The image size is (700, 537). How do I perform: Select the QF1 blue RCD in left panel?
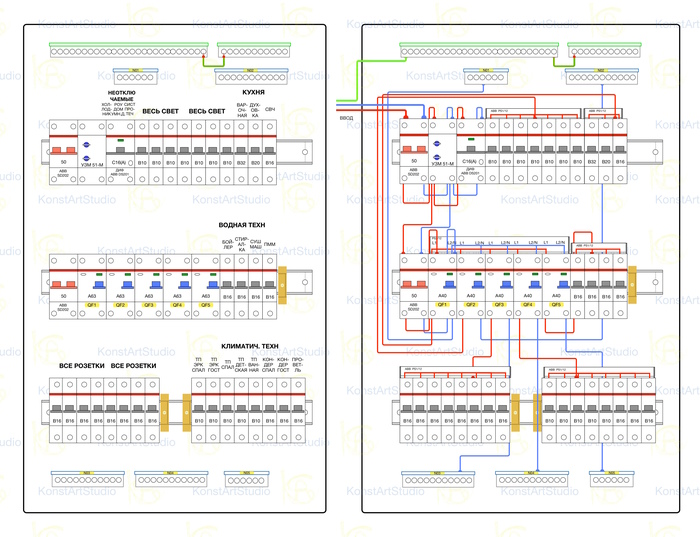[x=93, y=284]
